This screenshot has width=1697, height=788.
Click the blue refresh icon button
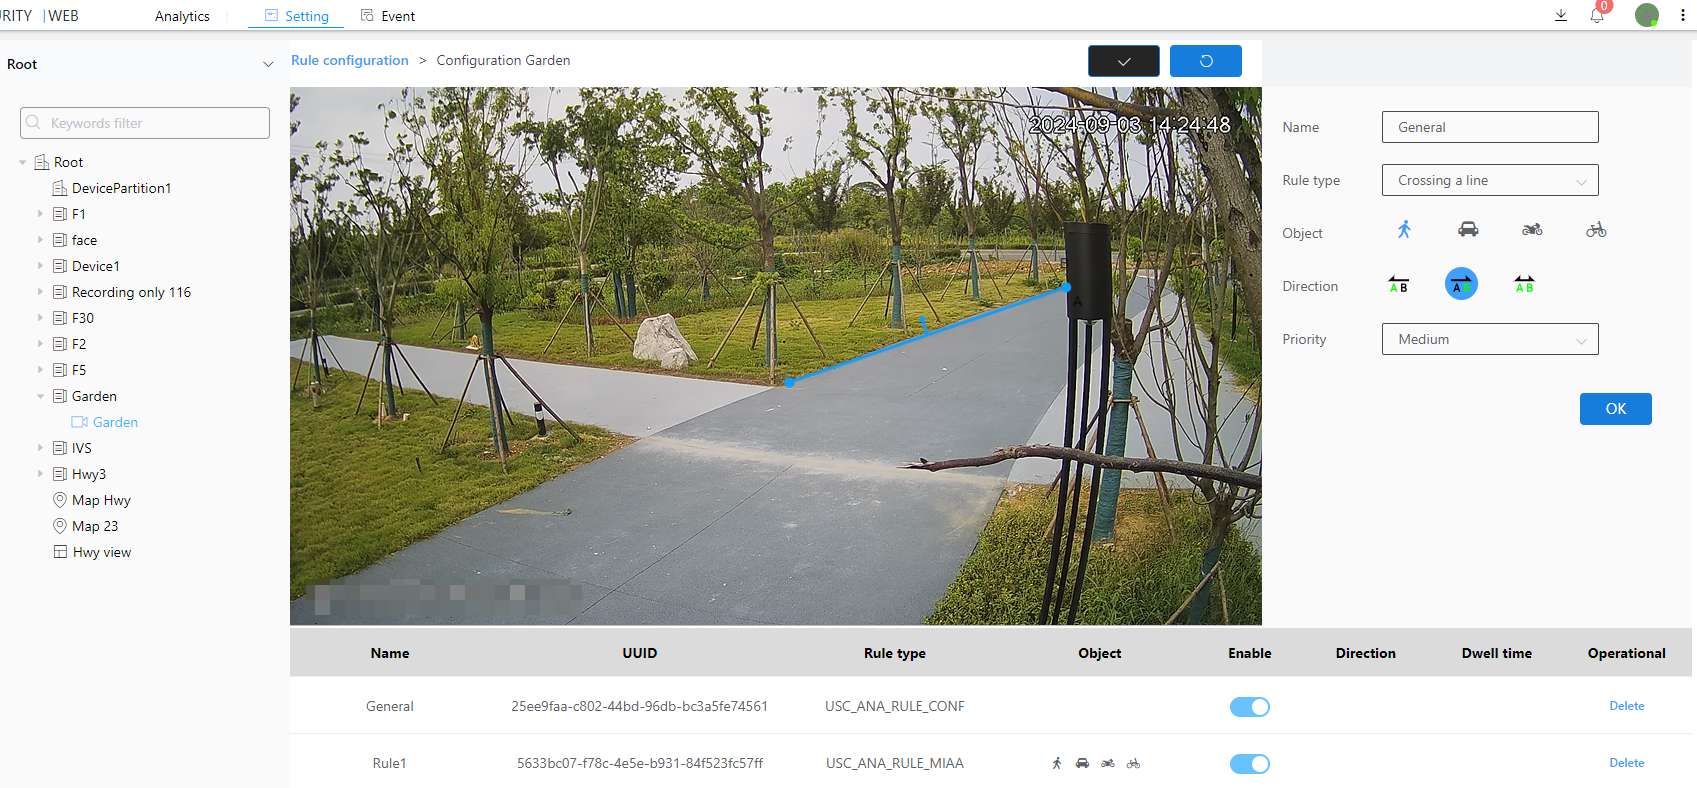pos(1205,61)
